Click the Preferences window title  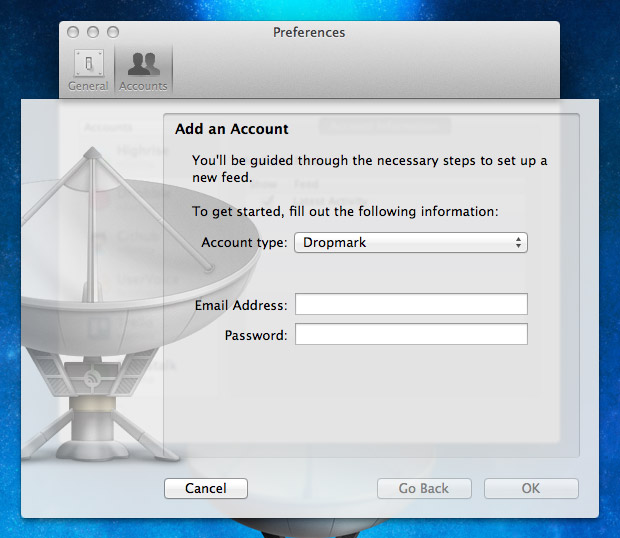coord(309,32)
